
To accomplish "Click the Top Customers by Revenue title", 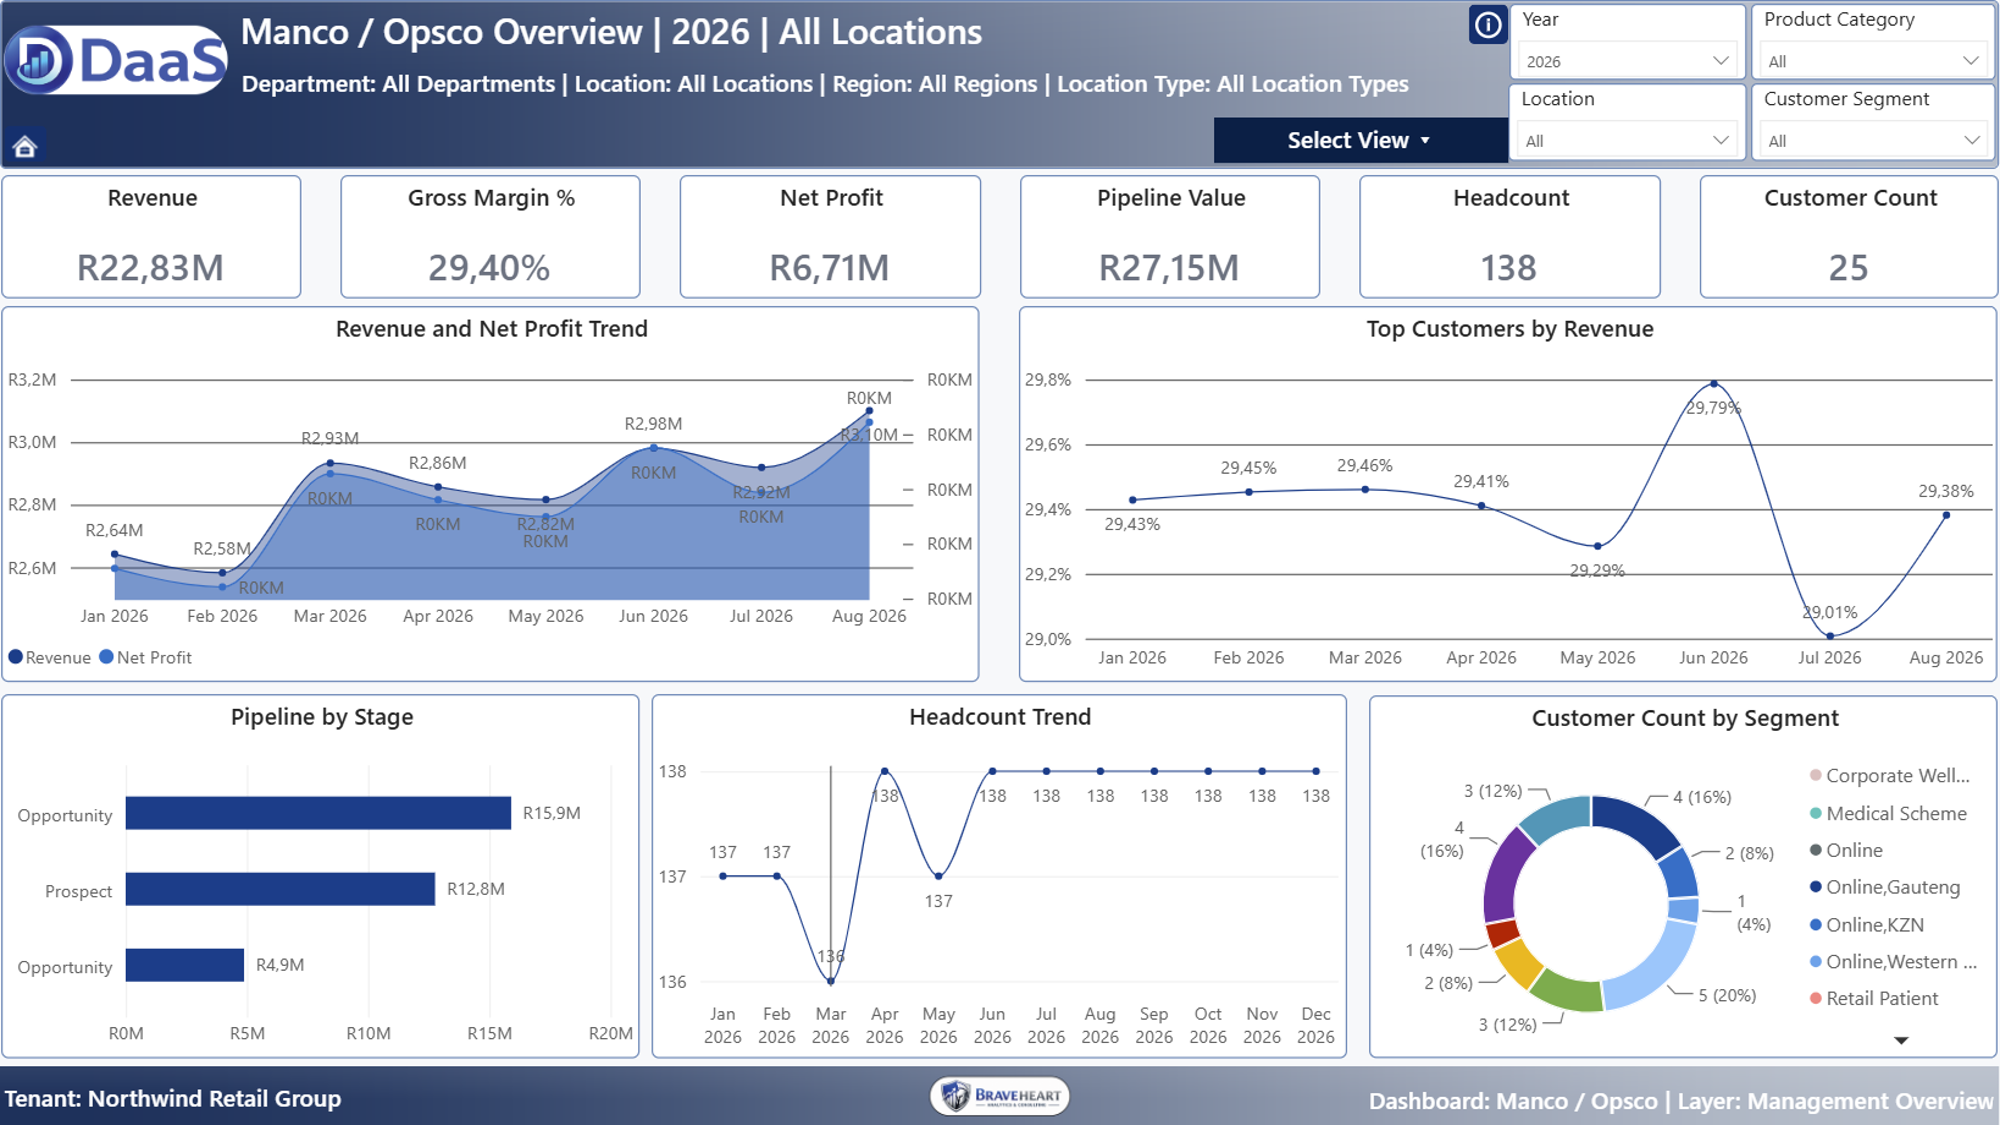I will click(x=1510, y=329).
